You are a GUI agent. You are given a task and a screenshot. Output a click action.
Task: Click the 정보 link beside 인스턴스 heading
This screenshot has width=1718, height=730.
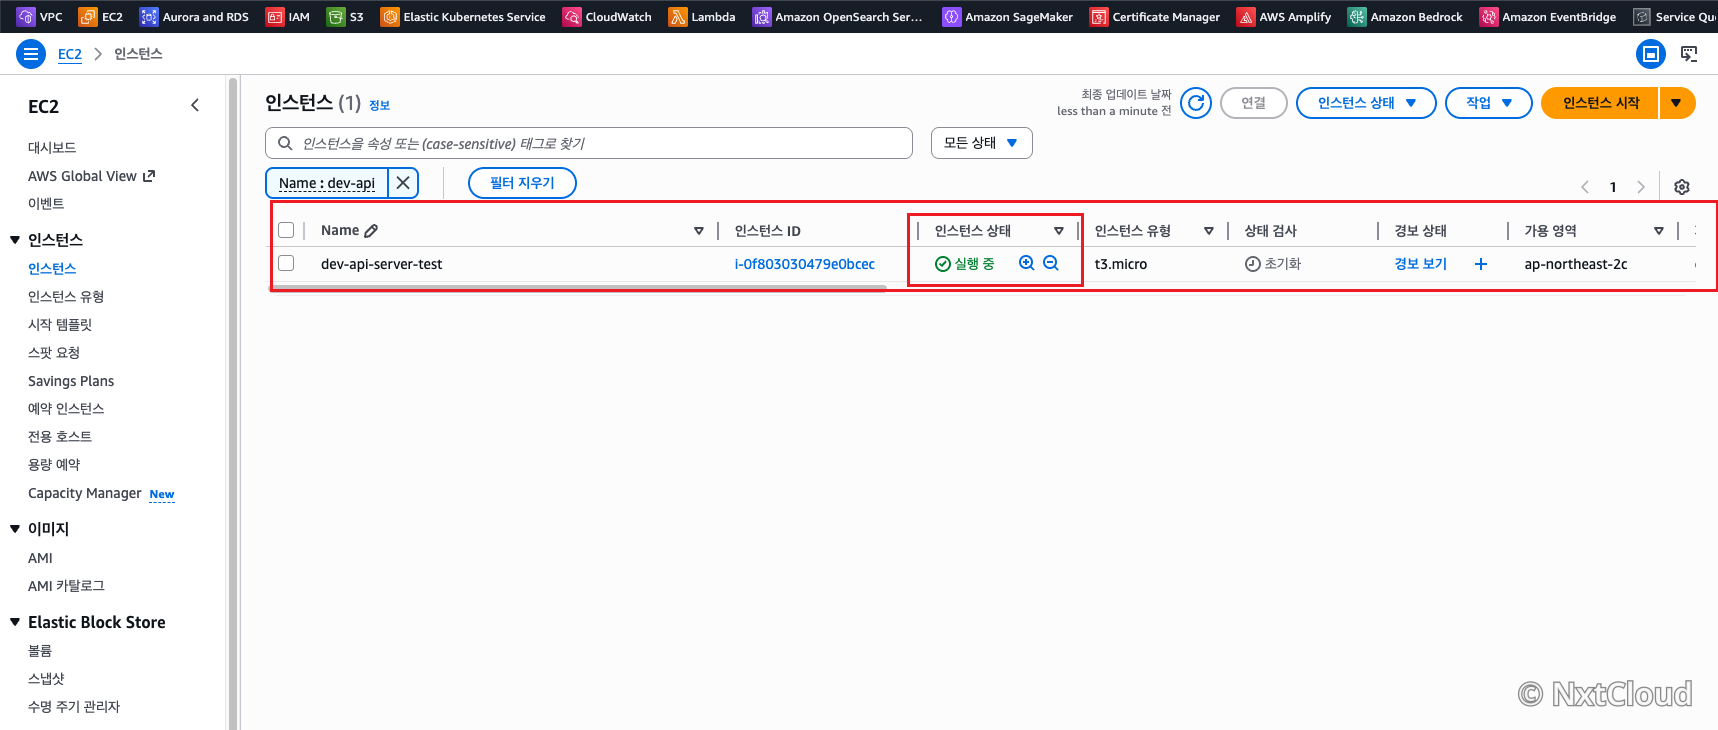[379, 105]
